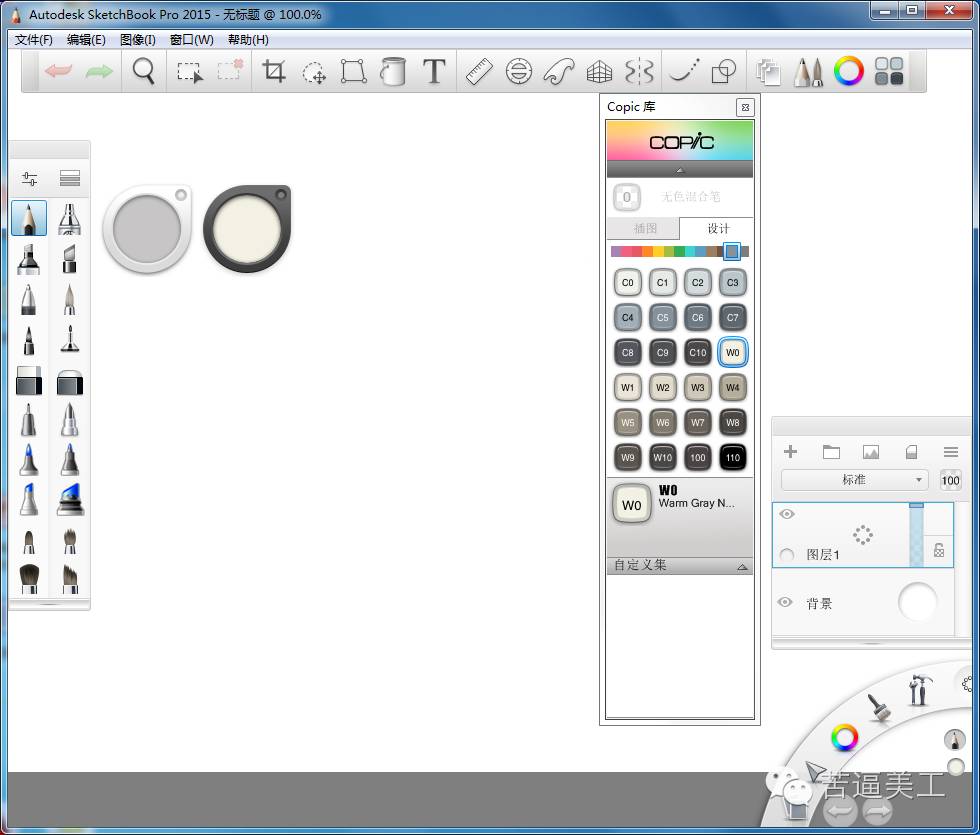Screen dimensions: 980x835
Task: Pick the C5 Copic color swatch
Action: (x=662, y=317)
